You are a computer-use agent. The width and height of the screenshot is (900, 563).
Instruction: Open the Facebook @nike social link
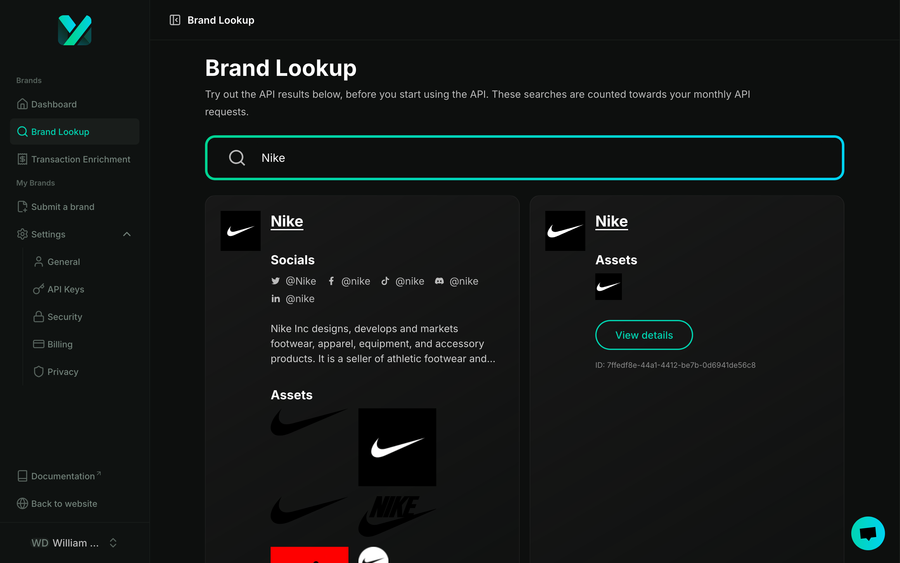[x=349, y=281]
